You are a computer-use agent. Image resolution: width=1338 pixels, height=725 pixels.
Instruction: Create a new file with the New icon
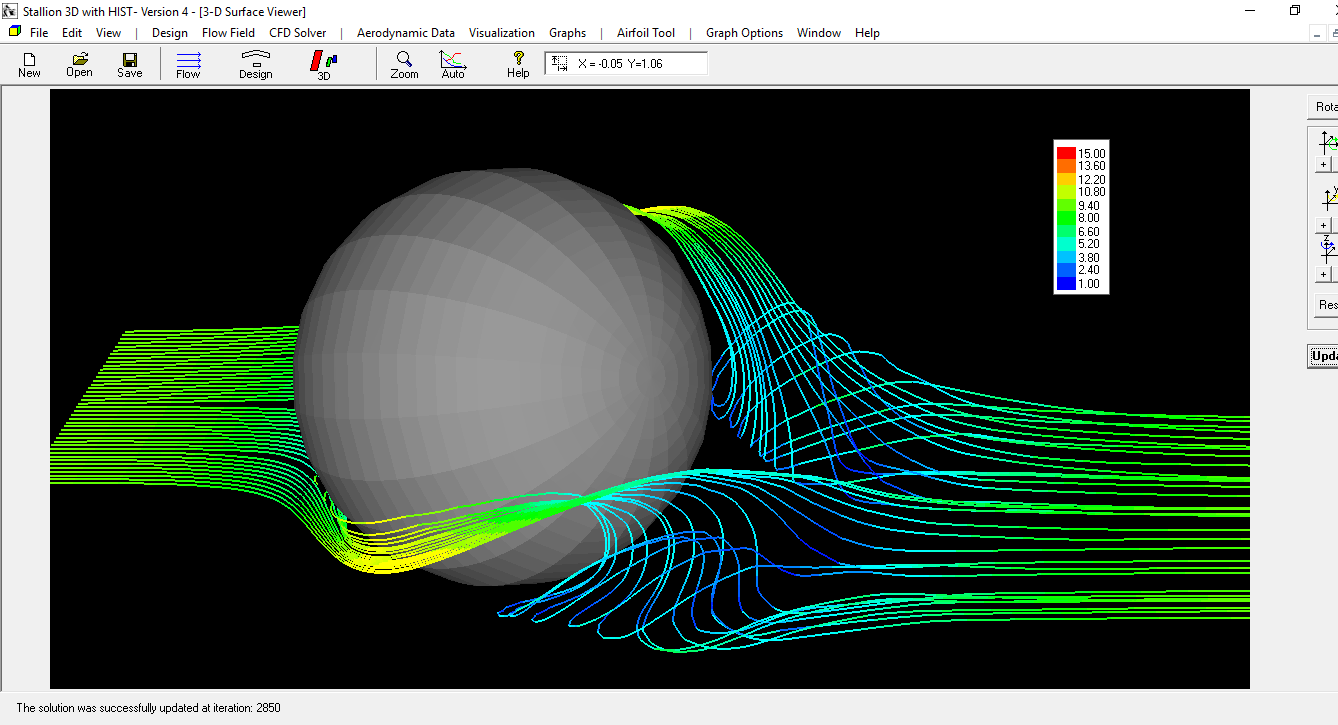[x=28, y=62]
